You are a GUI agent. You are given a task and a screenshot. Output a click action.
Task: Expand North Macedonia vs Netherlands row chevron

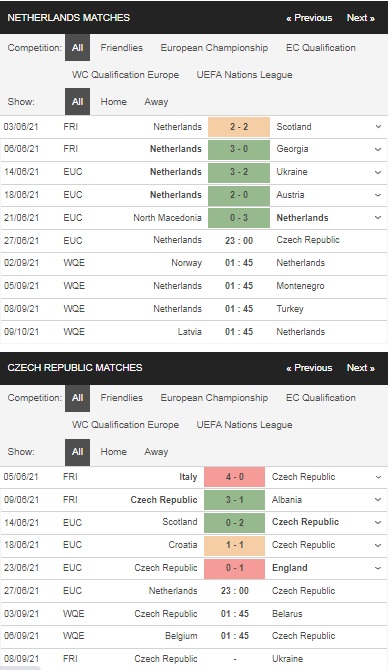(x=378, y=218)
